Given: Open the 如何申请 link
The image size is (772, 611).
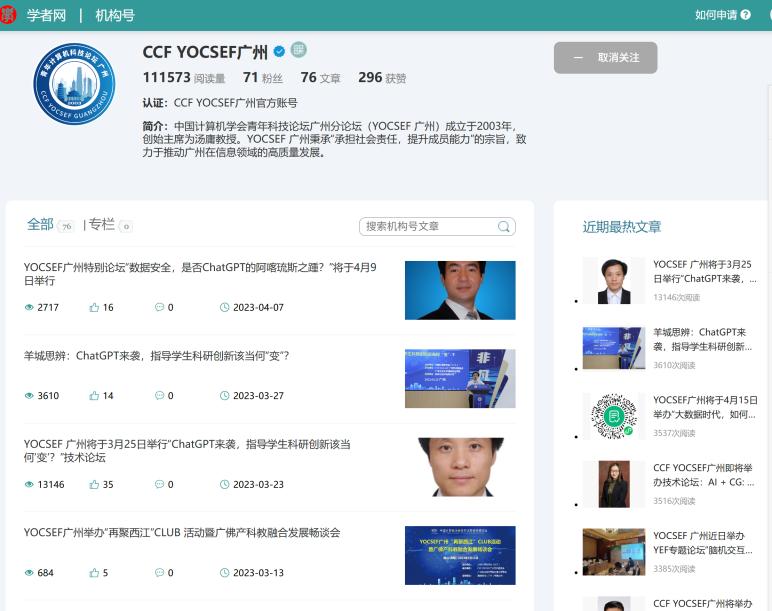Looking at the screenshot, I should click(716, 15).
